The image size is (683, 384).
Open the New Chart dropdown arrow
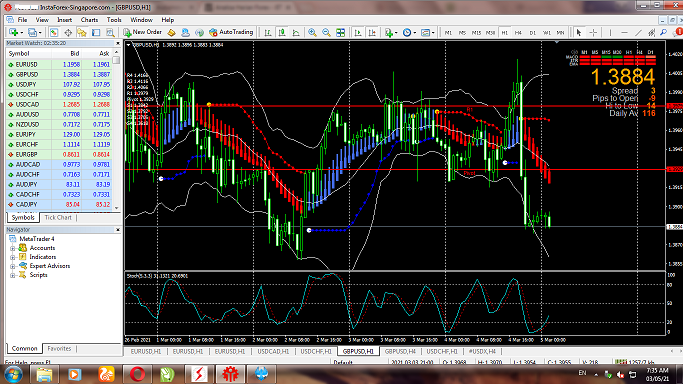[22, 33]
